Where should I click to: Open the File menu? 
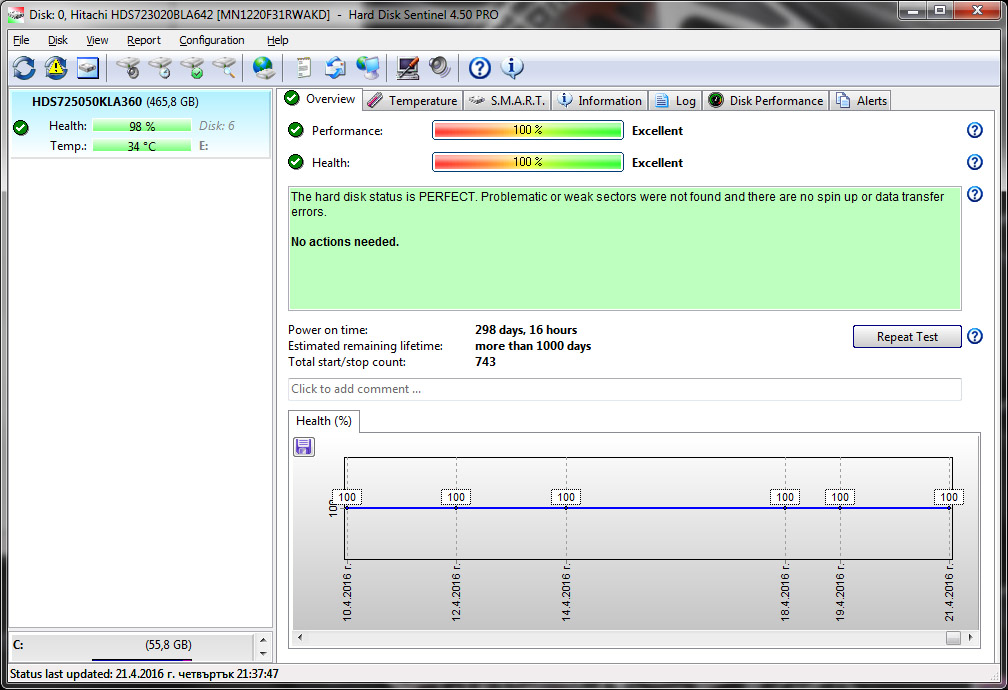[x=21, y=40]
